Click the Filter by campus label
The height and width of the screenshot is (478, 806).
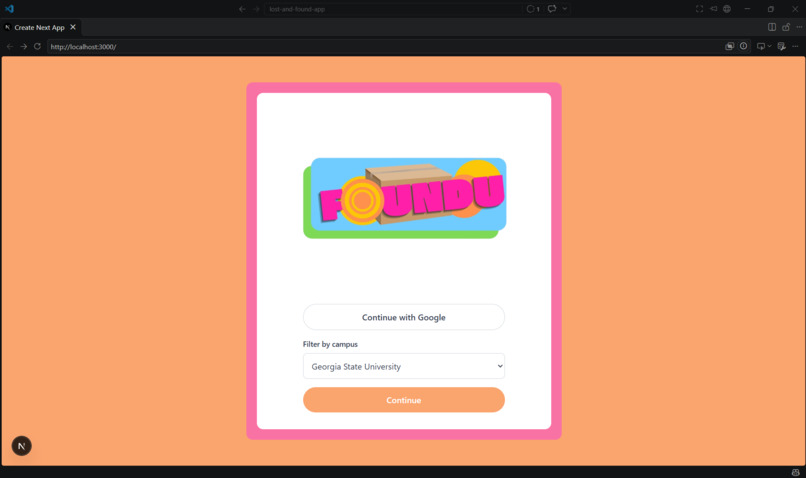[330, 344]
